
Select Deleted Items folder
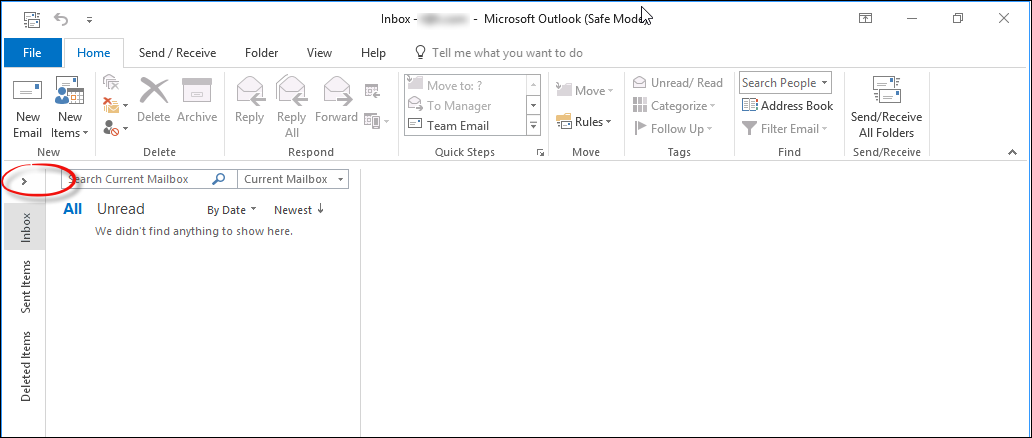pyautogui.click(x=25, y=366)
